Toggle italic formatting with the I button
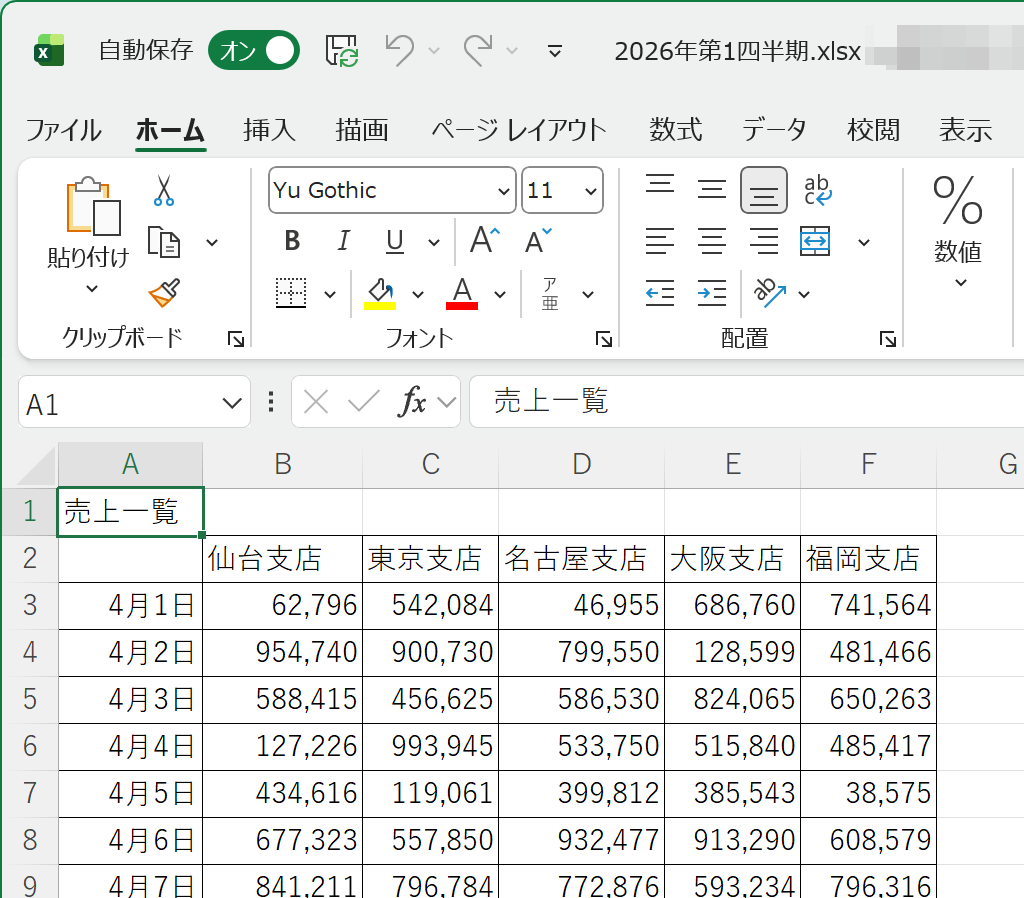 coord(343,241)
